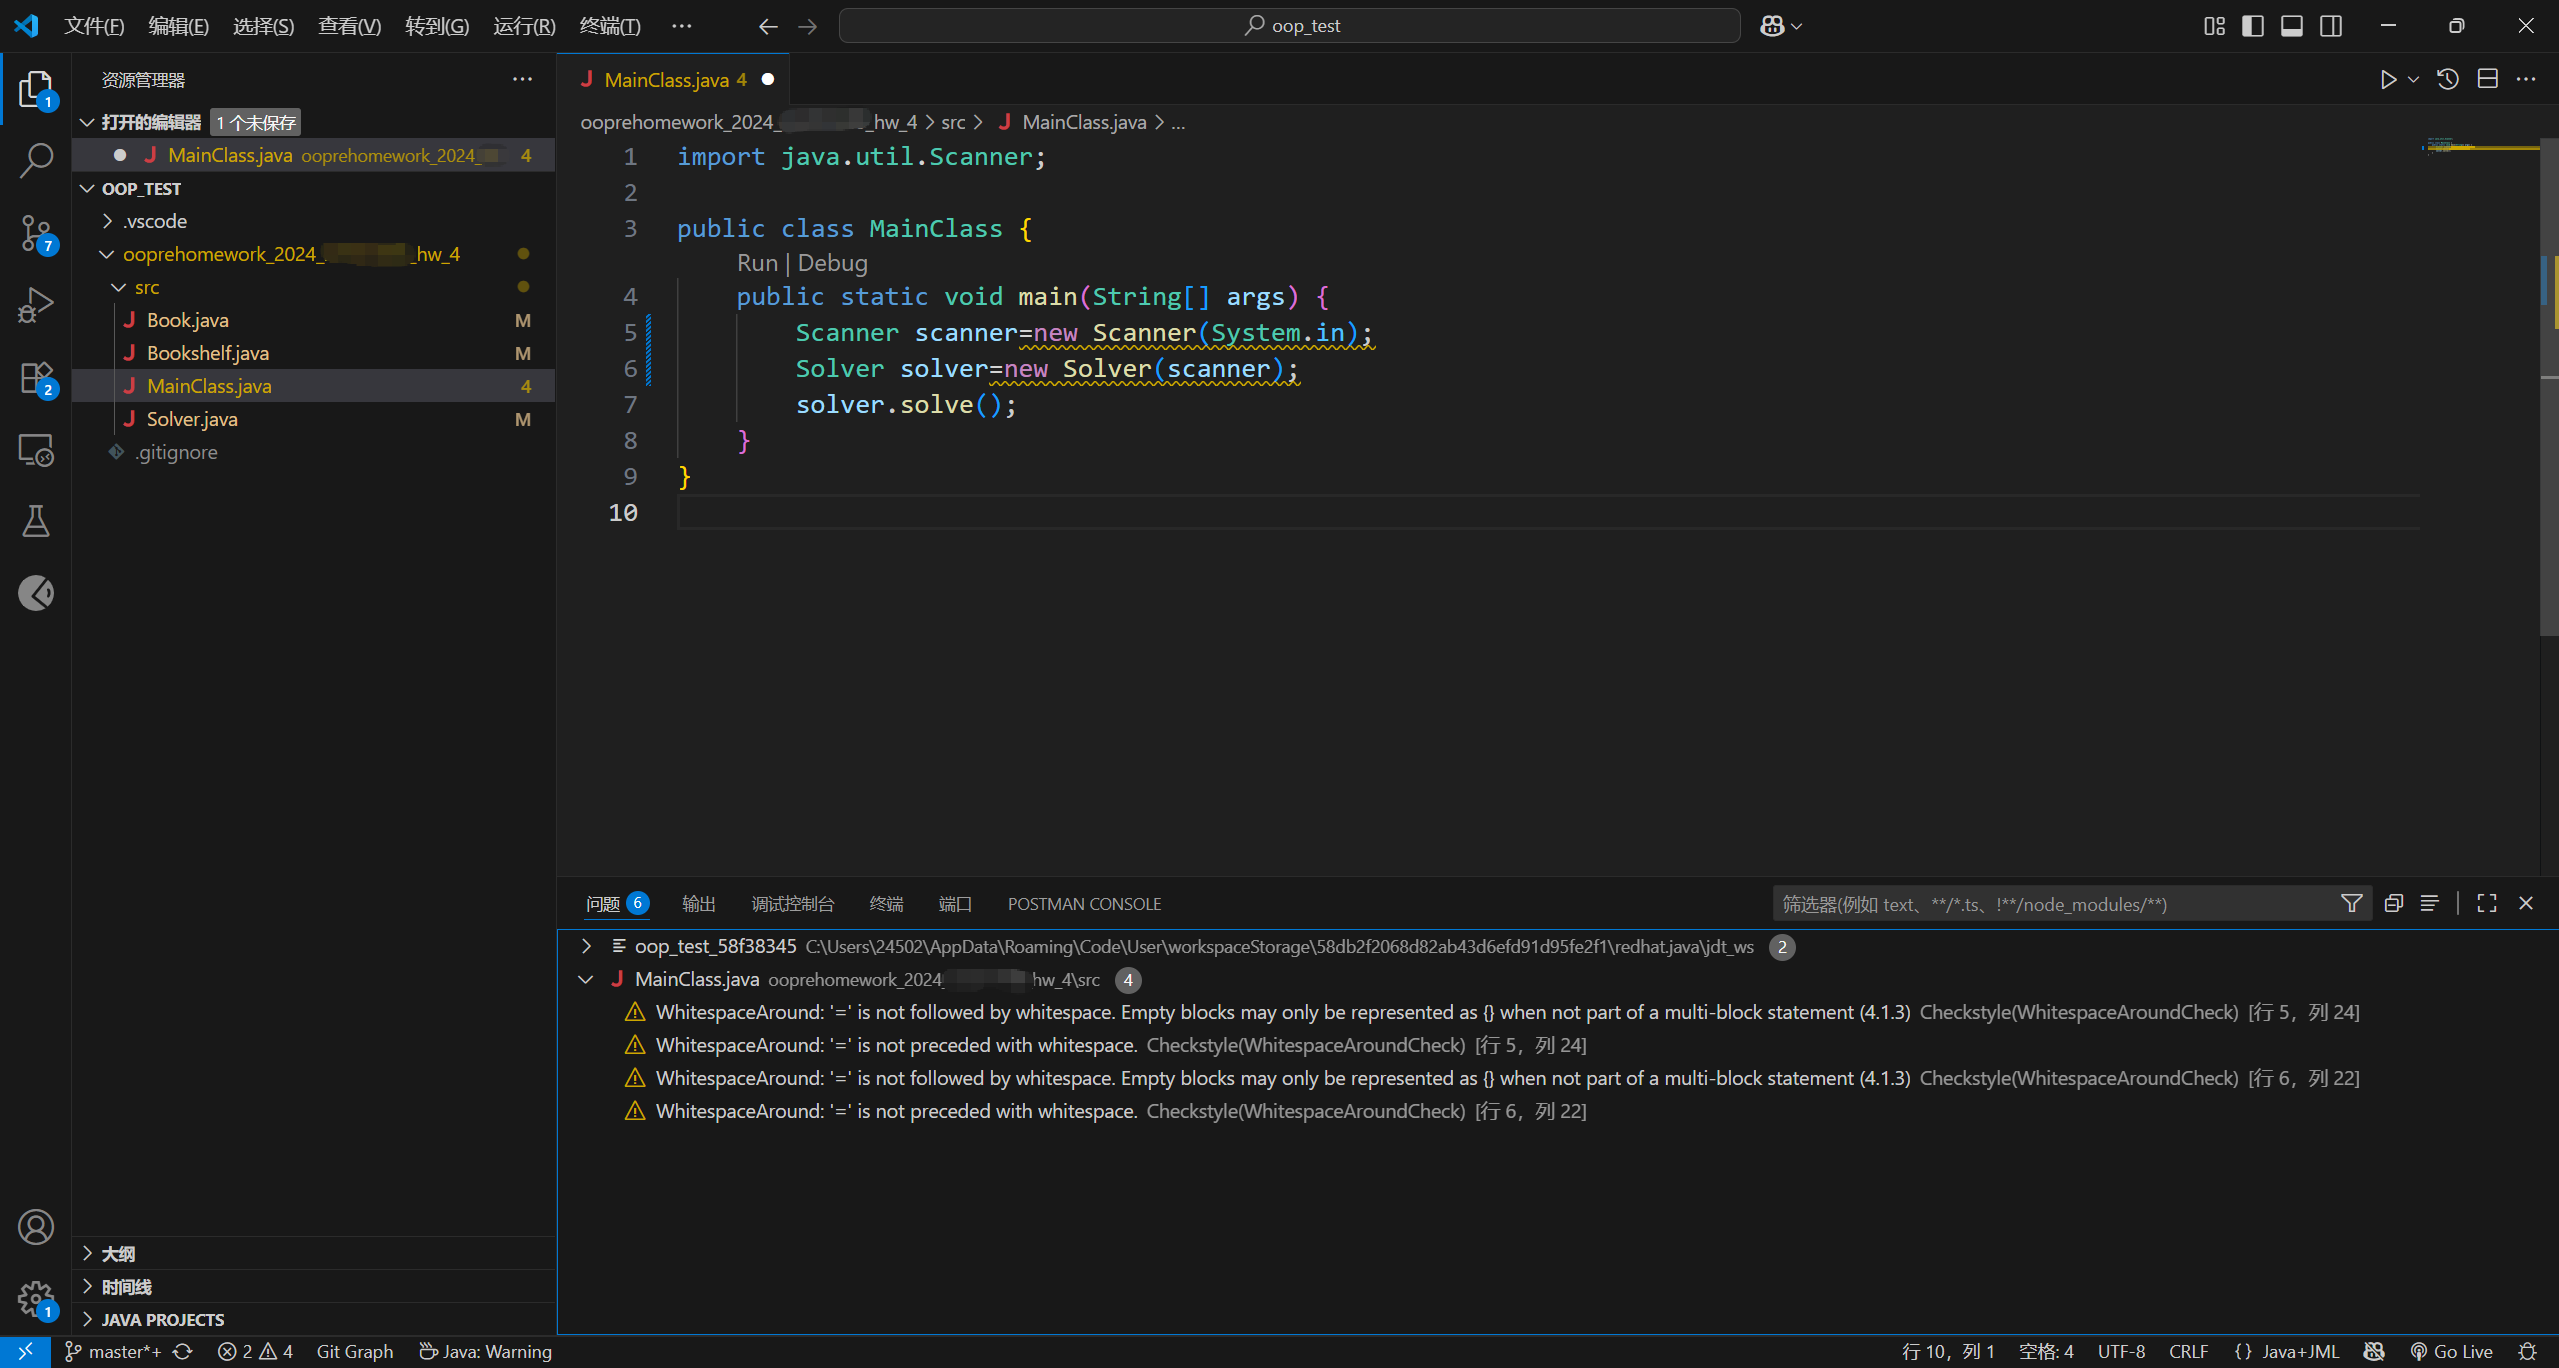This screenshot has height=1368, width=2559.
Task: Open the Run and Debug view
Action: pos(36,305)
